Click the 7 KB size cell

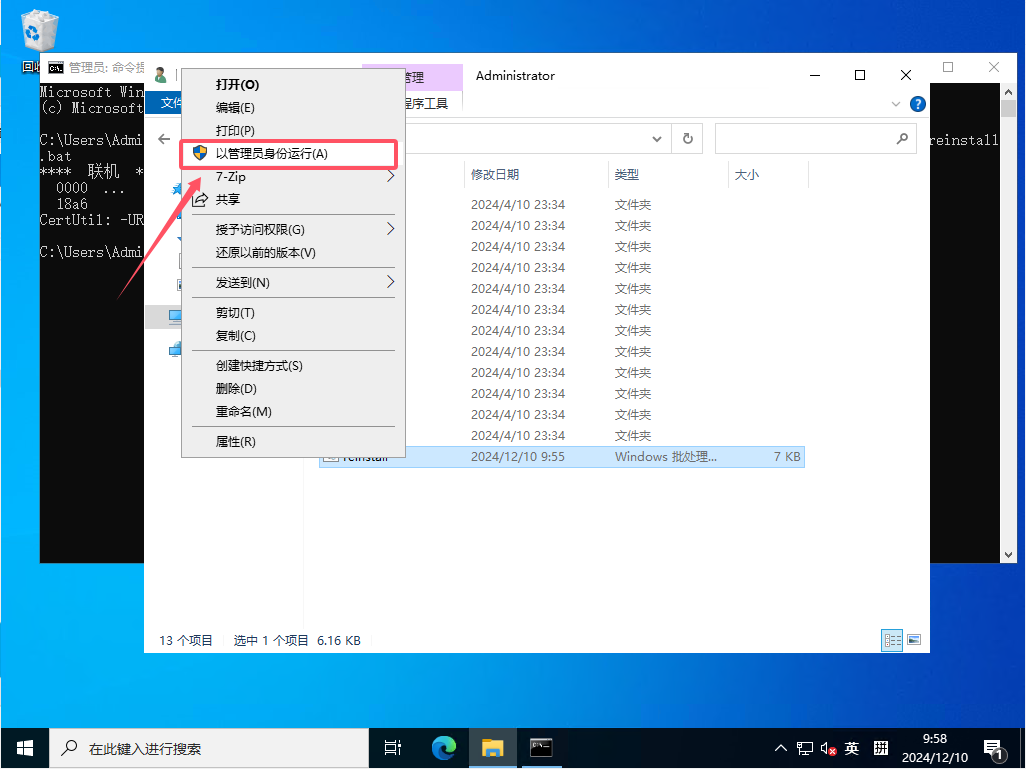(787, 457)
